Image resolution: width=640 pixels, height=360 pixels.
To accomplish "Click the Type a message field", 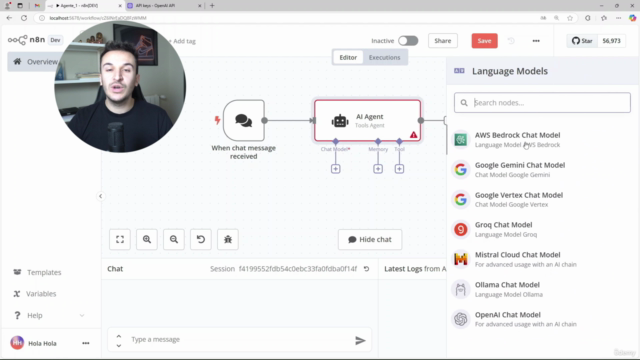I will [239, 340].
